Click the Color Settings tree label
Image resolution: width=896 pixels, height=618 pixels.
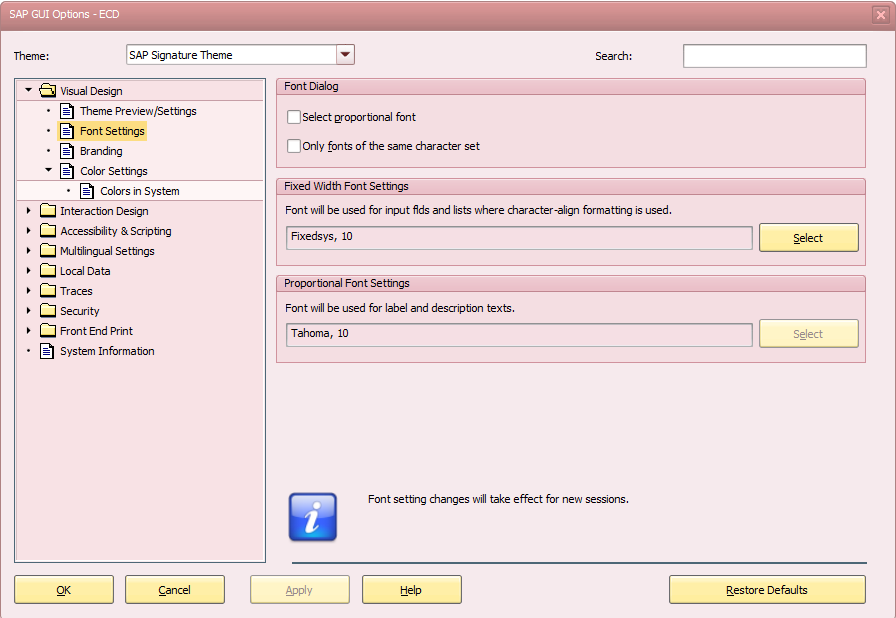(x=114, y=171)
